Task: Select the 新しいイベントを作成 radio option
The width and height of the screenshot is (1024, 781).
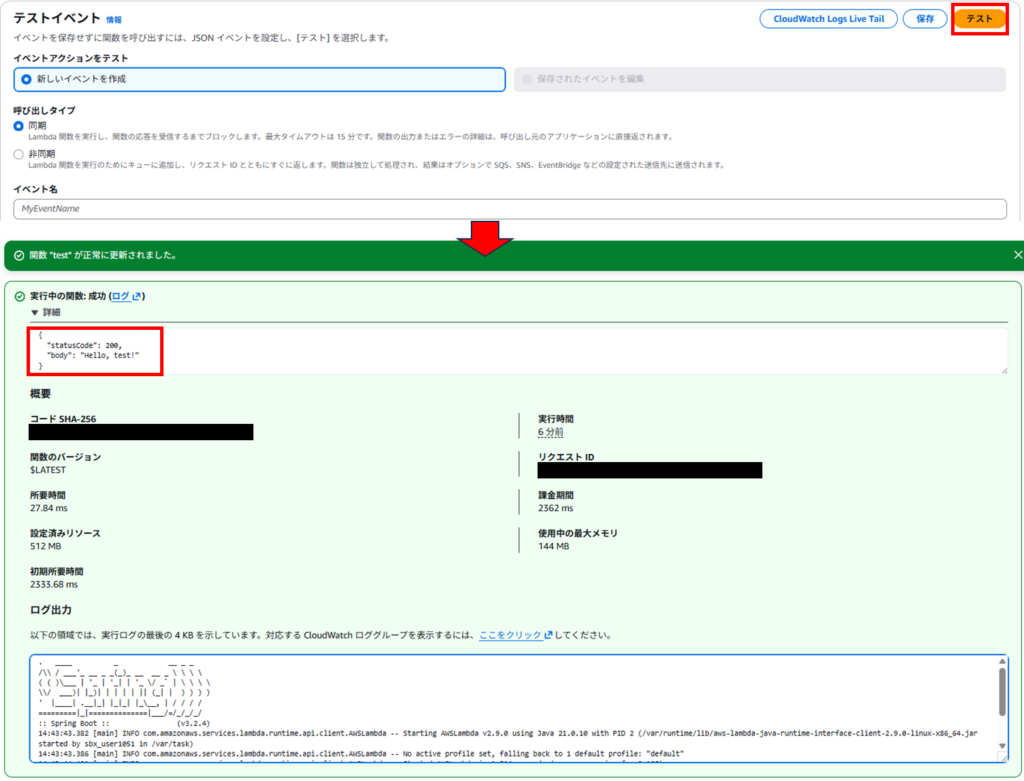Action: (x=27, y=79)
